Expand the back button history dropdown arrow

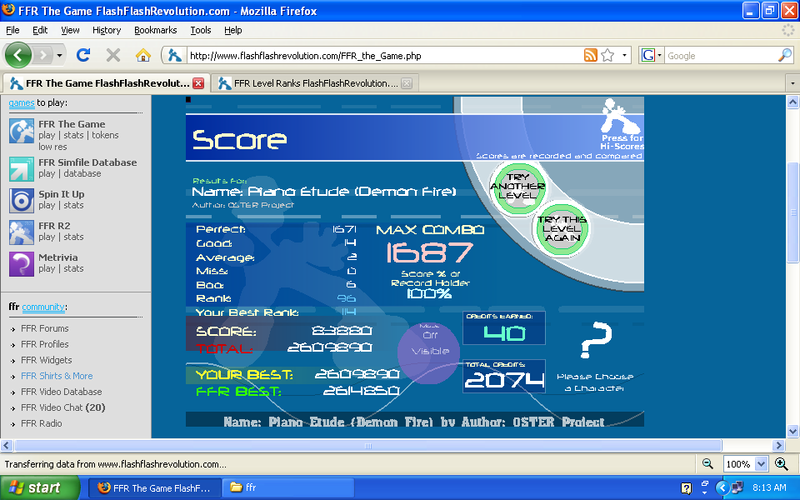[x=58, y=55]
